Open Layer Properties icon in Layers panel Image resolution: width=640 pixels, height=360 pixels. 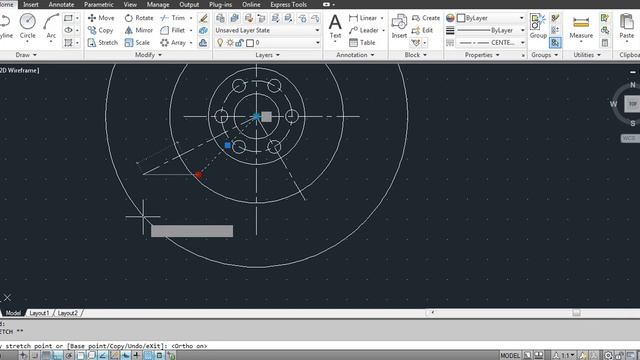pos(220,18)
